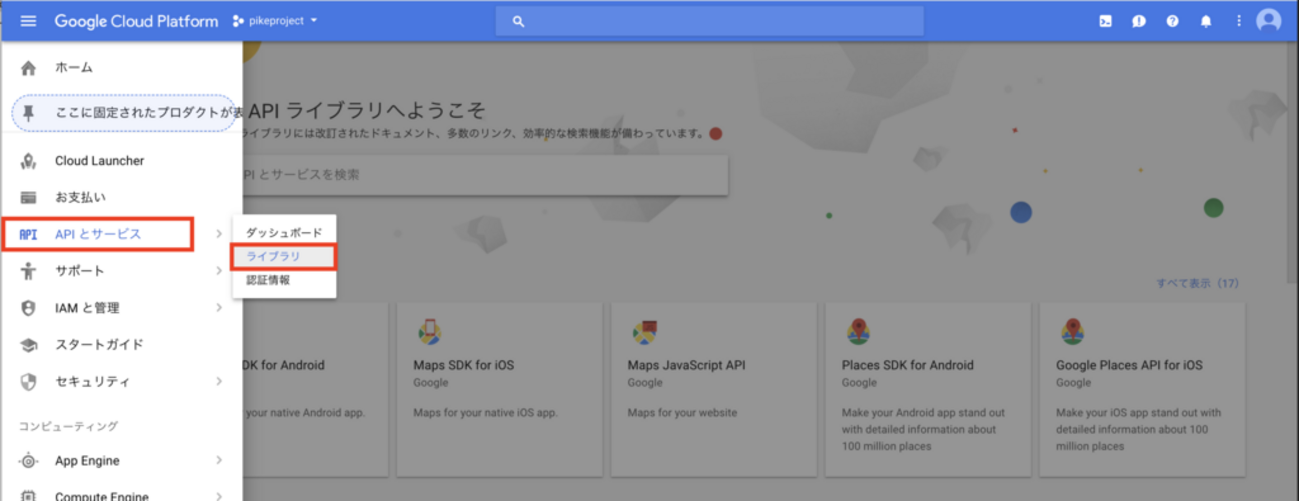Open the user account avatar

click(1269, 20)
